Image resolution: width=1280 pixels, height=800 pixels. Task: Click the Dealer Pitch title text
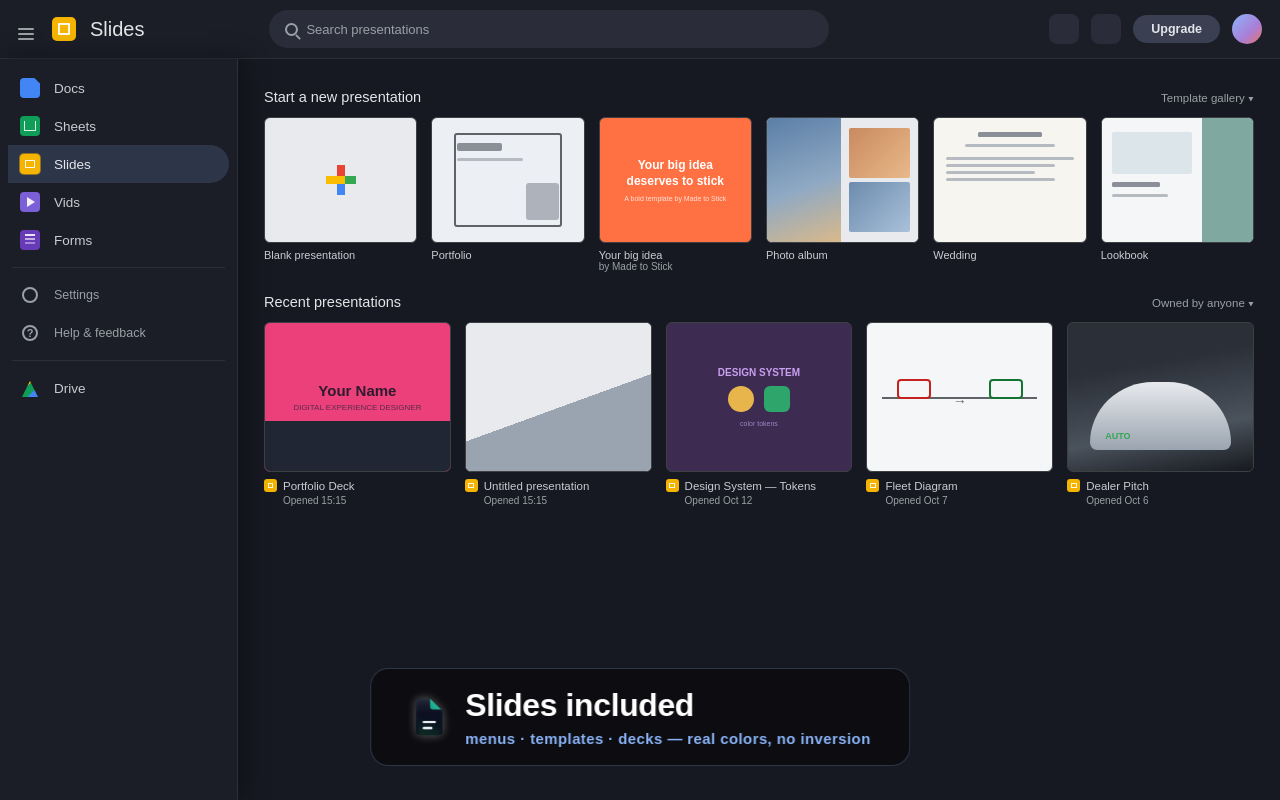(x=1117, y=486)
